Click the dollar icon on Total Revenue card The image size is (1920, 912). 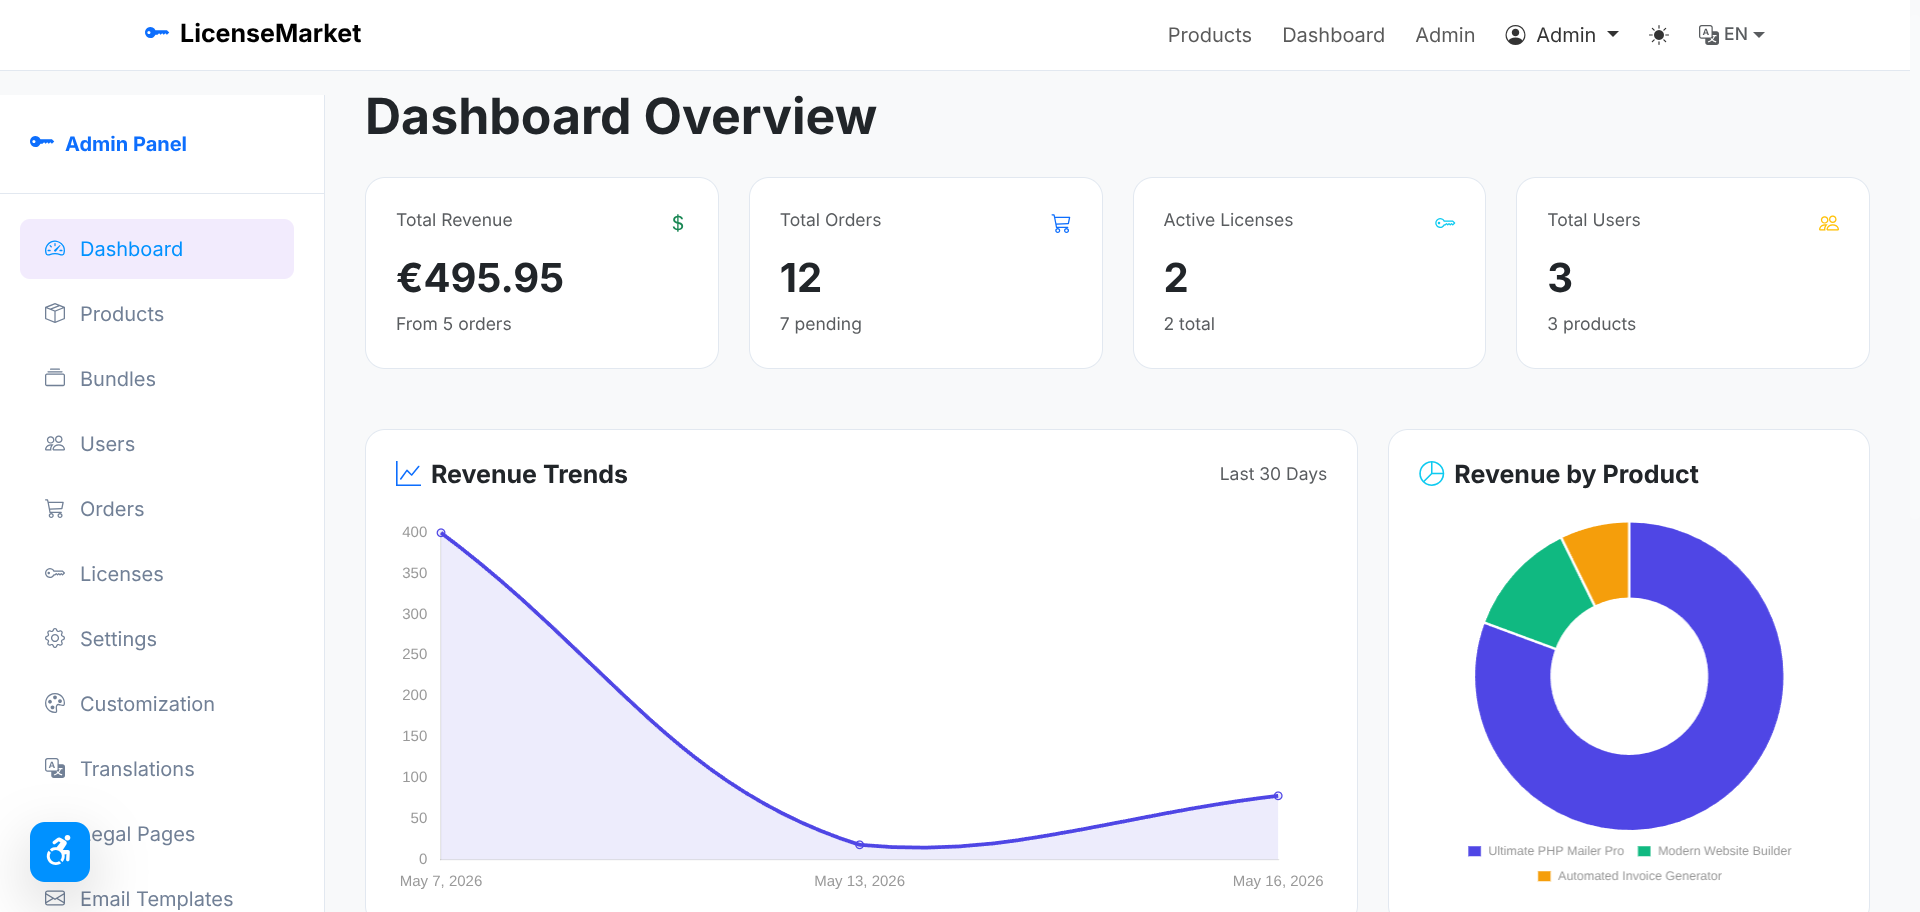[678, 223]
